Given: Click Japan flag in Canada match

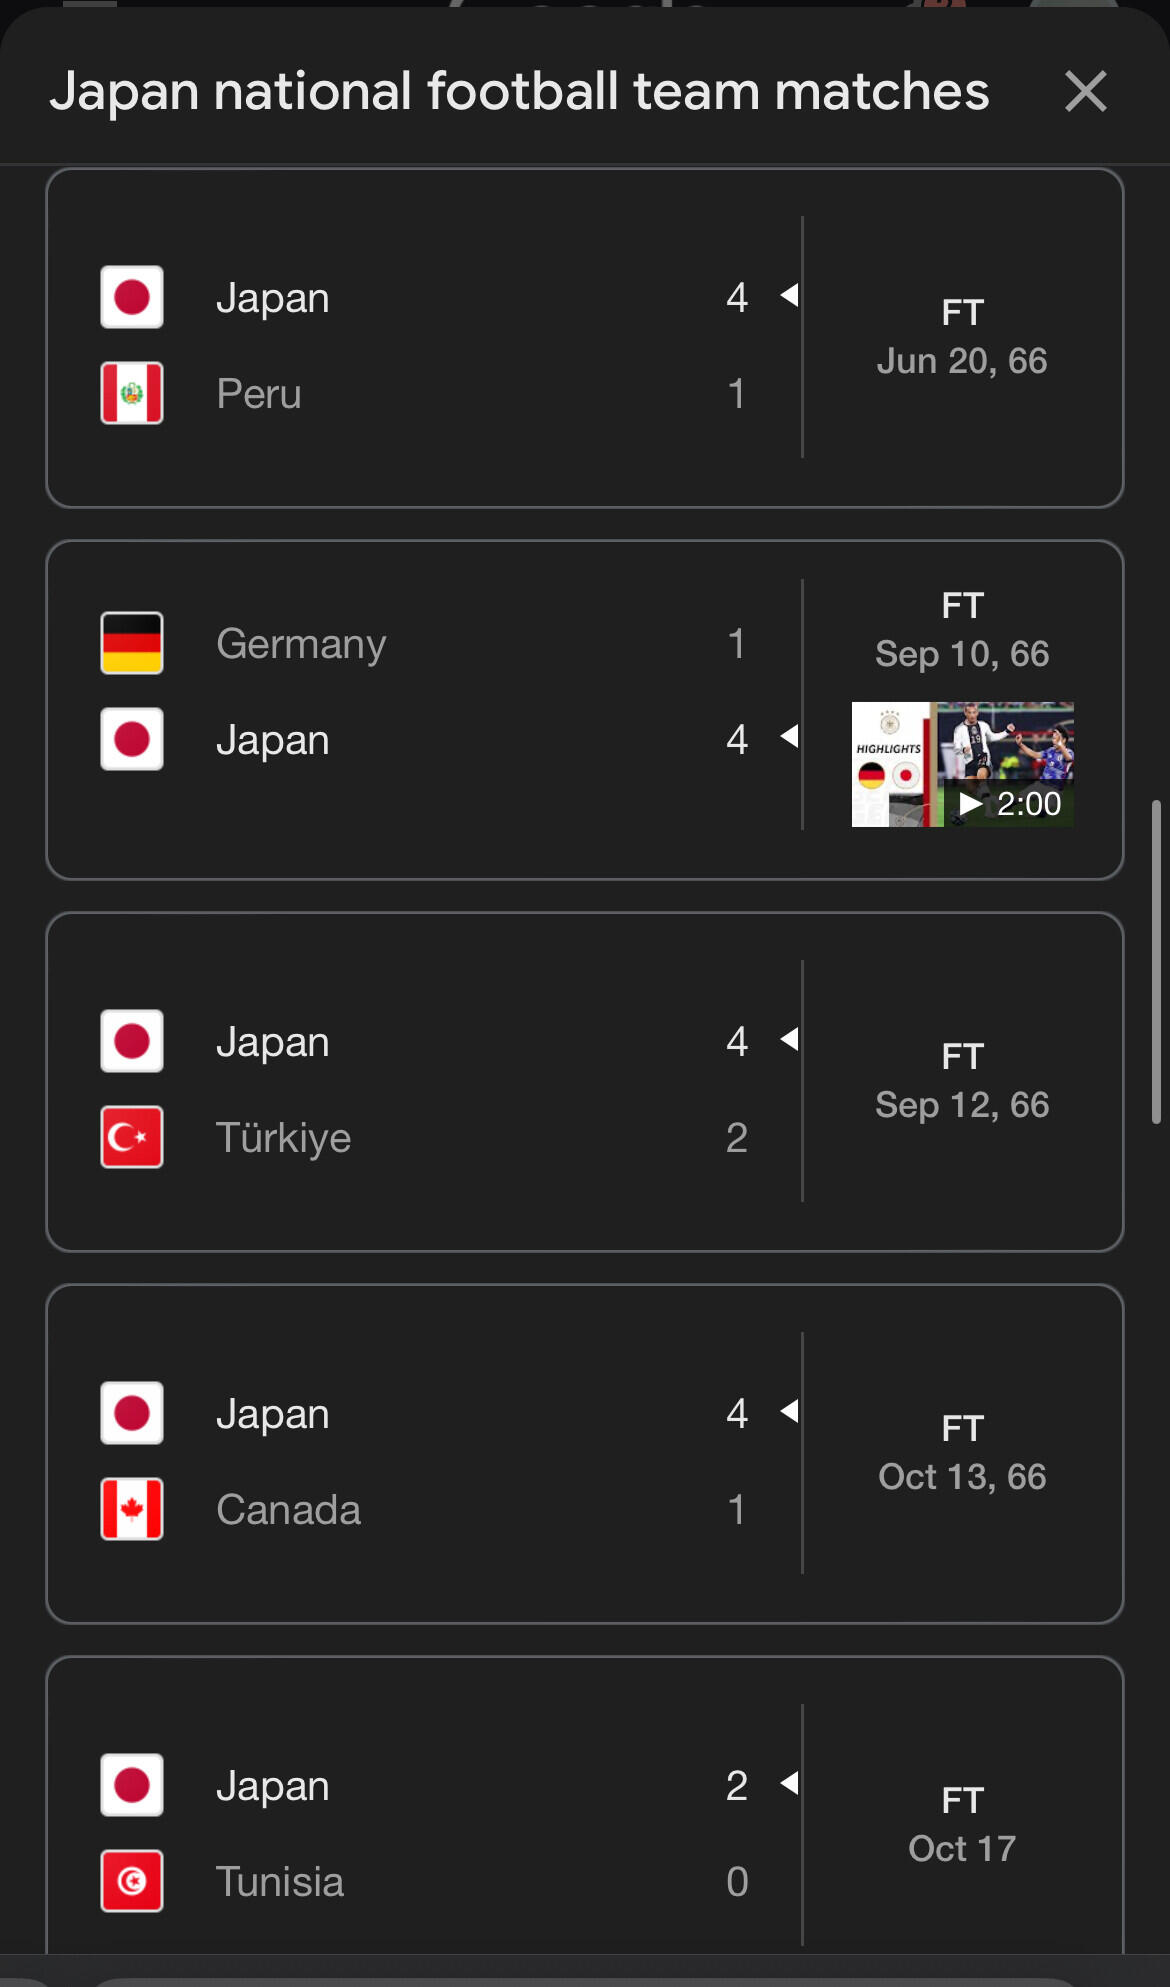Looking at the screenshot, I should point(132,1413).
